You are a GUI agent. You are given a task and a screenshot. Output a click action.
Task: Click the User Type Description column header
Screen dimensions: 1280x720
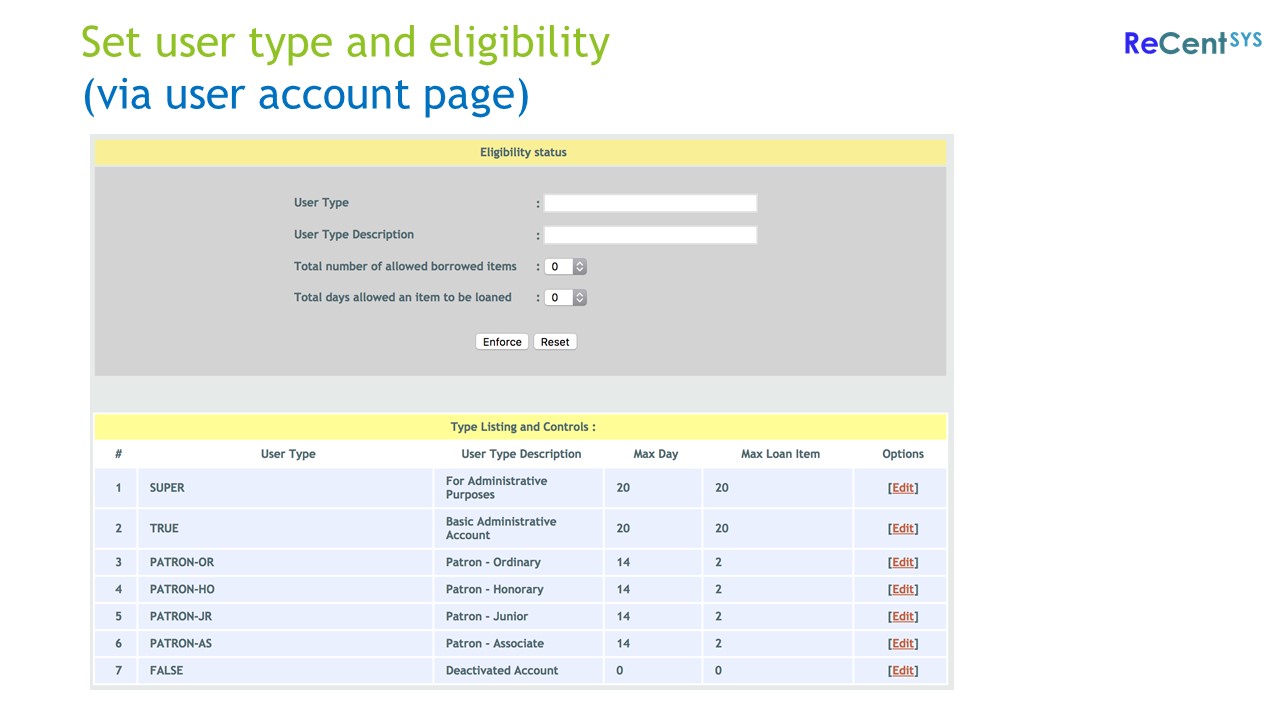pos(521,454)
